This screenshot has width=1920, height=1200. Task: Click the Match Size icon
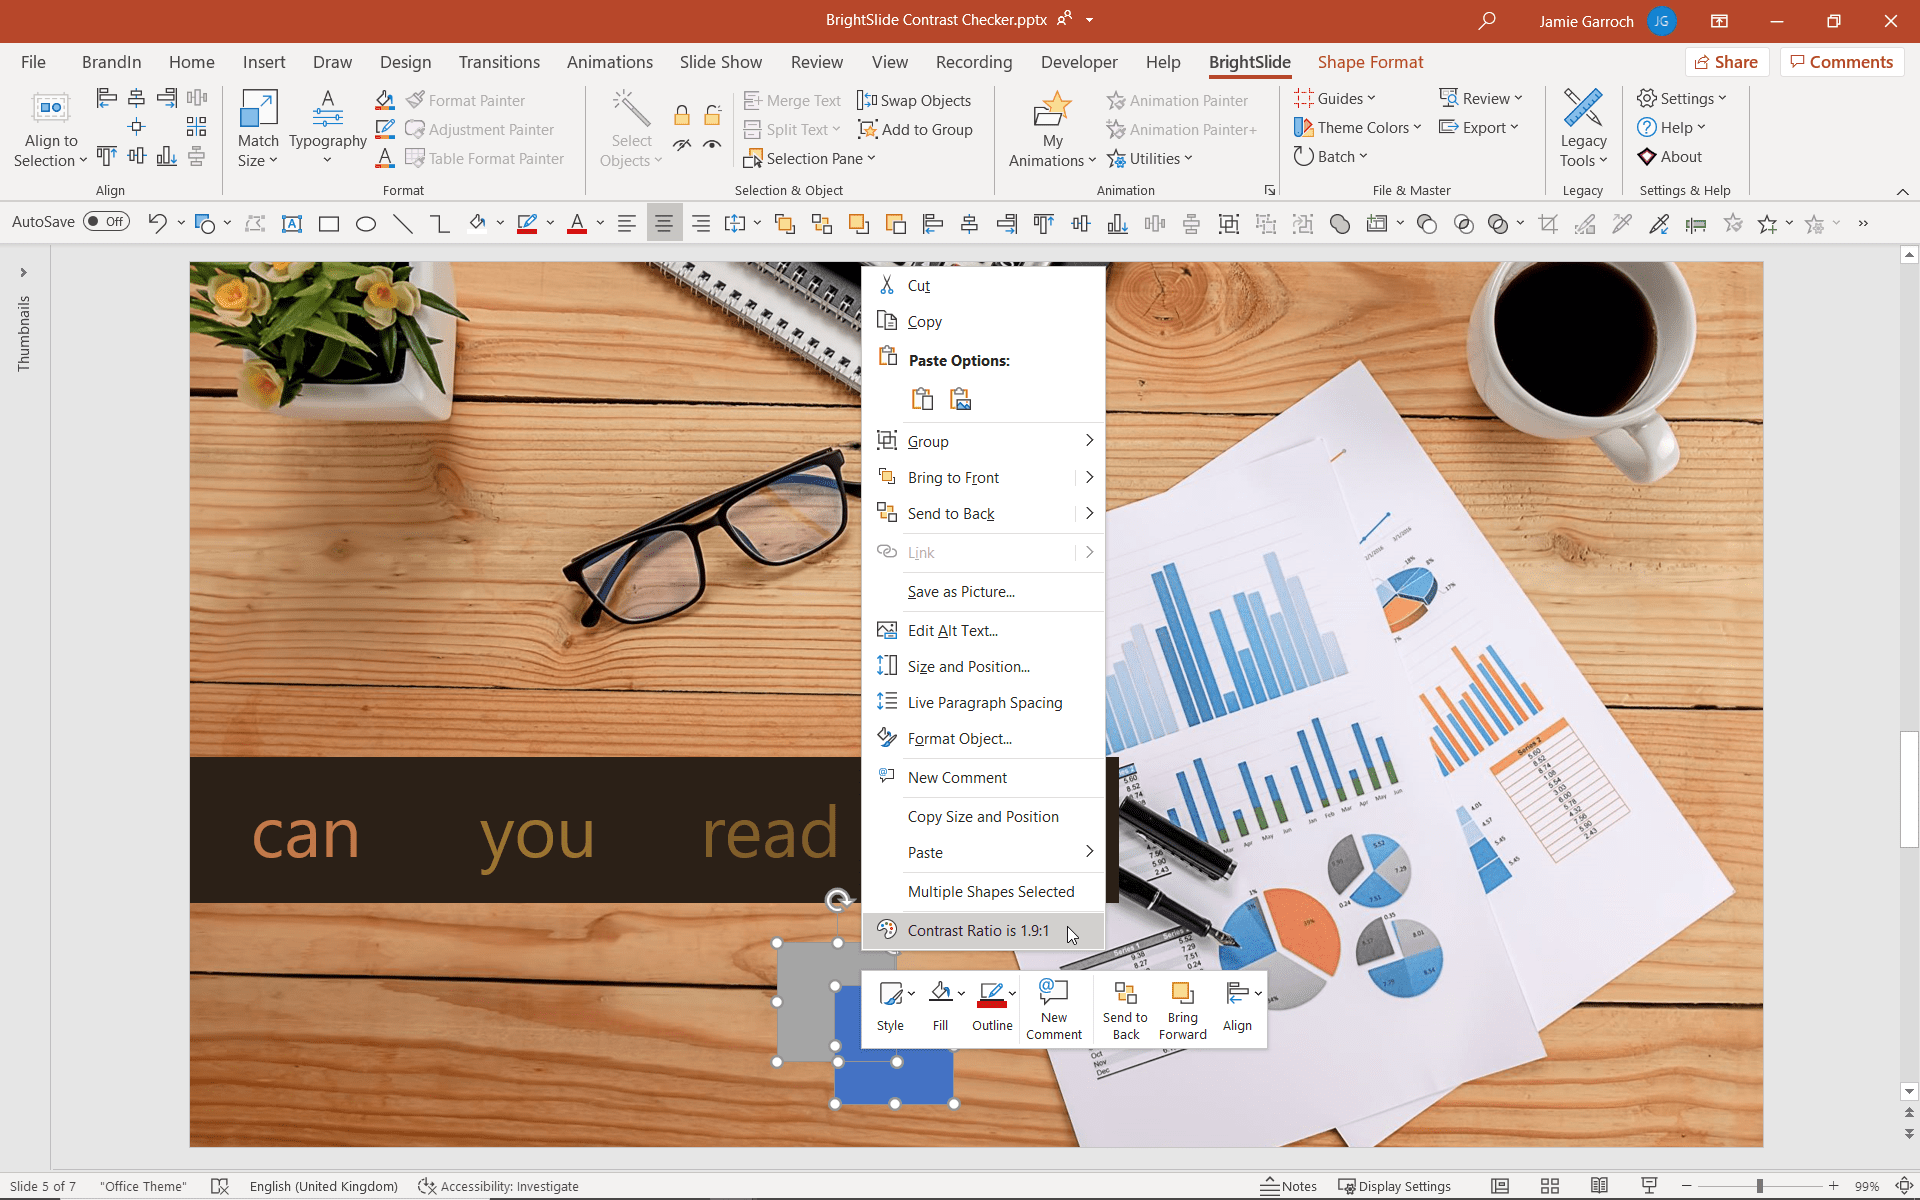click(x=258, y=108)
